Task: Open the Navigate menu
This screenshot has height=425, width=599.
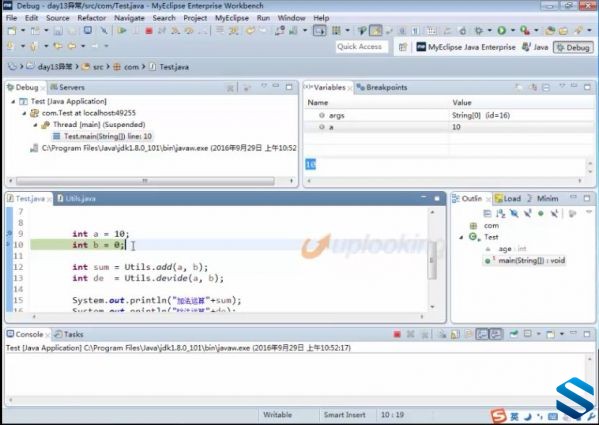Action: (129, 18)
